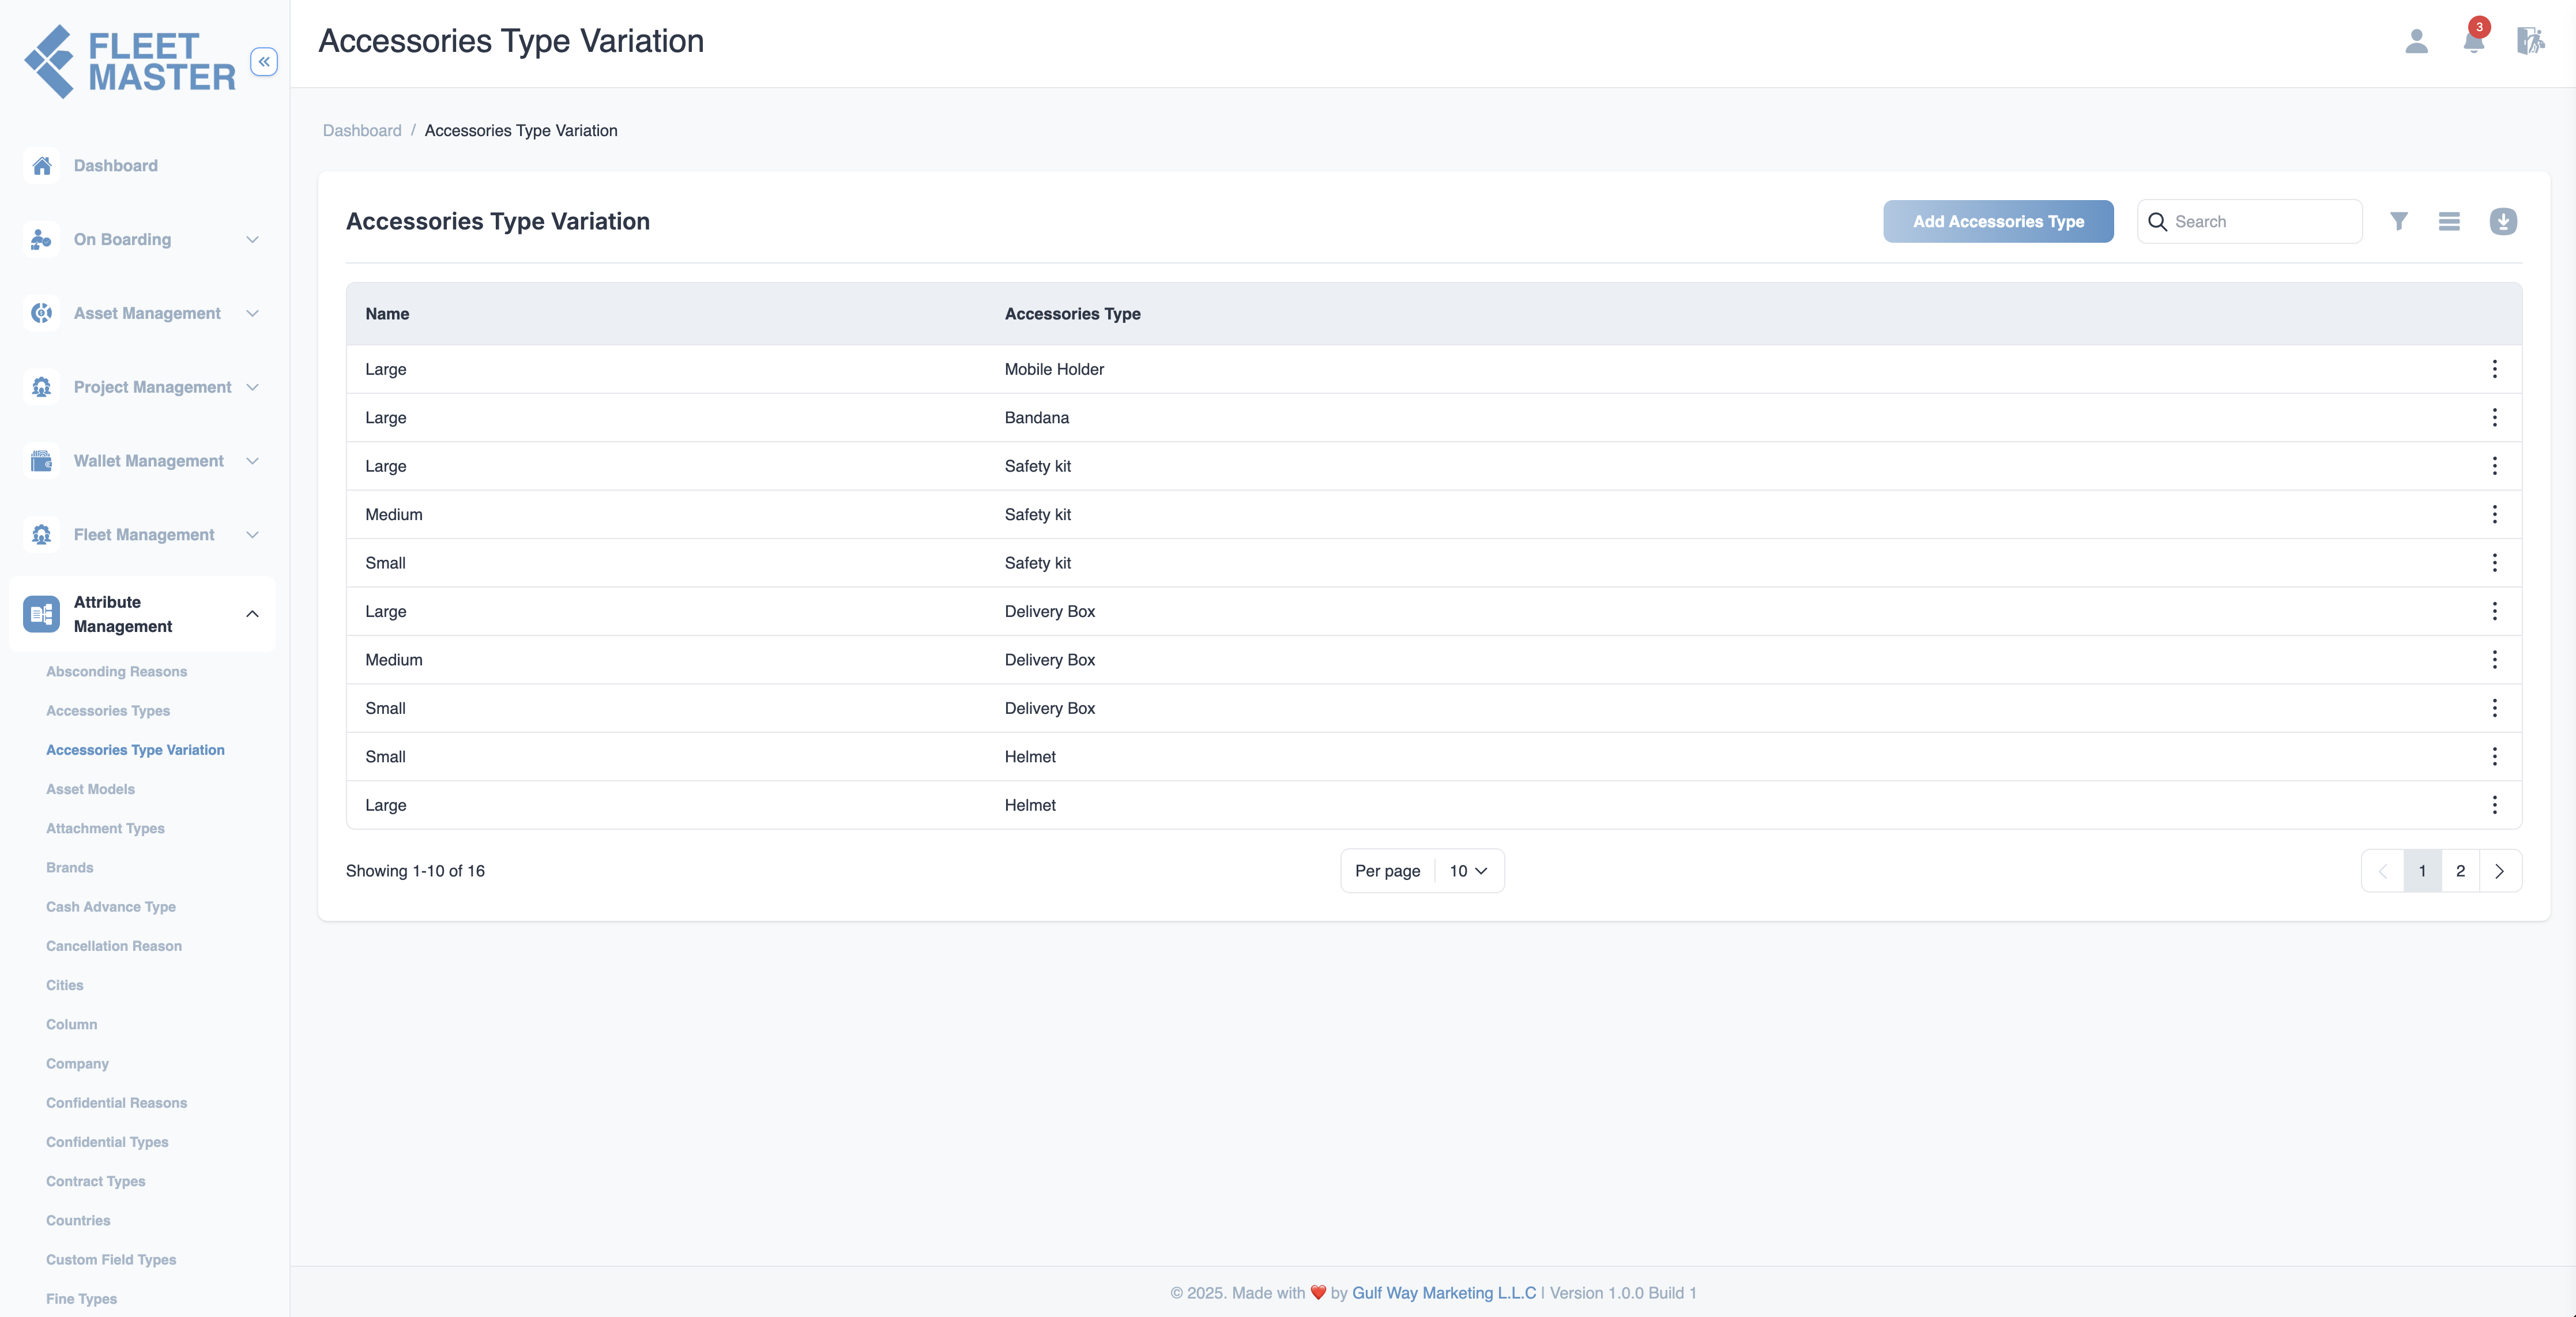Image resolution: width=2576 pixels, height=1317 pixels.
Task: Open Accessories Types in sidebar
Action: 108,711
